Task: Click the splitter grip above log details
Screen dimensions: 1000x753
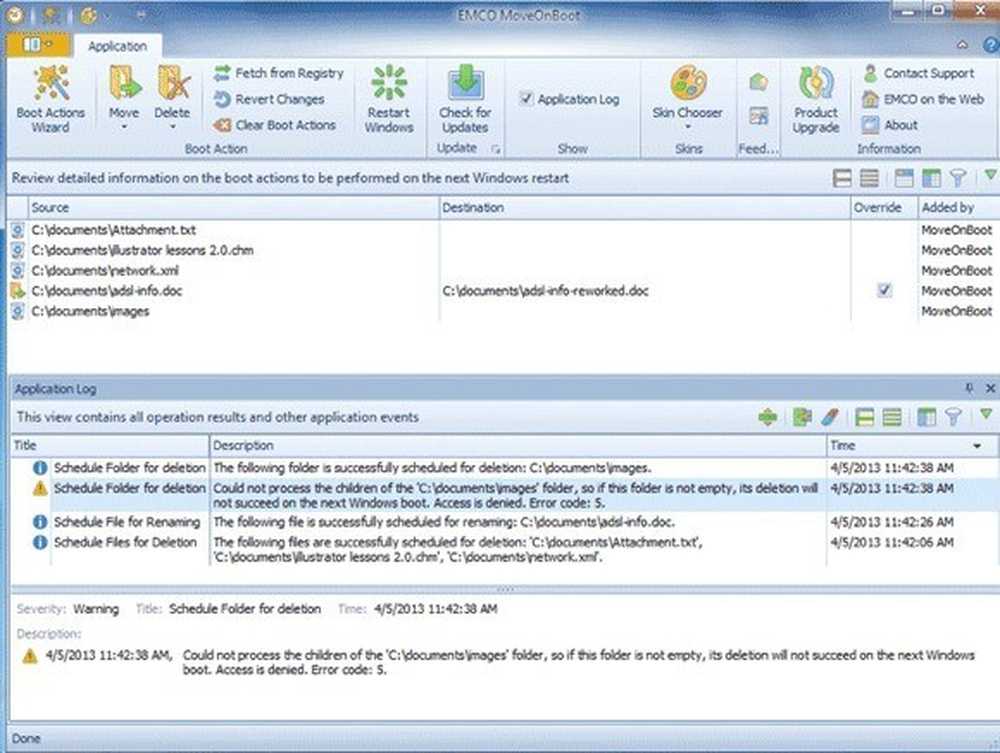Action: point(504,589)
